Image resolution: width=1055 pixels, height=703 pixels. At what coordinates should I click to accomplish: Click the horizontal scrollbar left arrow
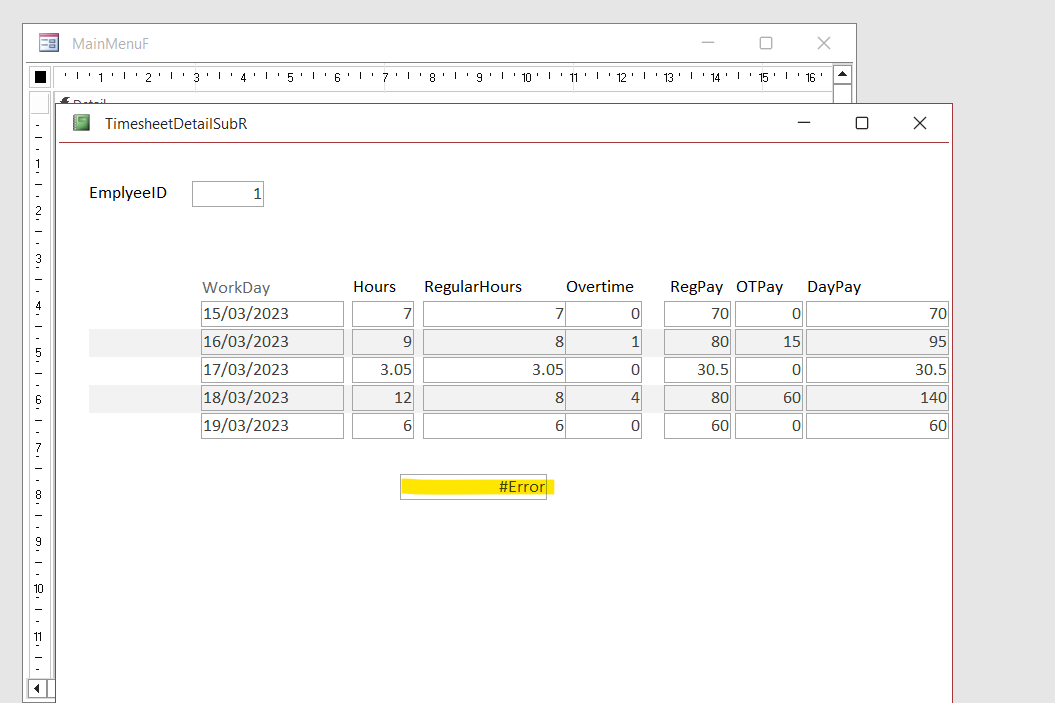point(39,688)
